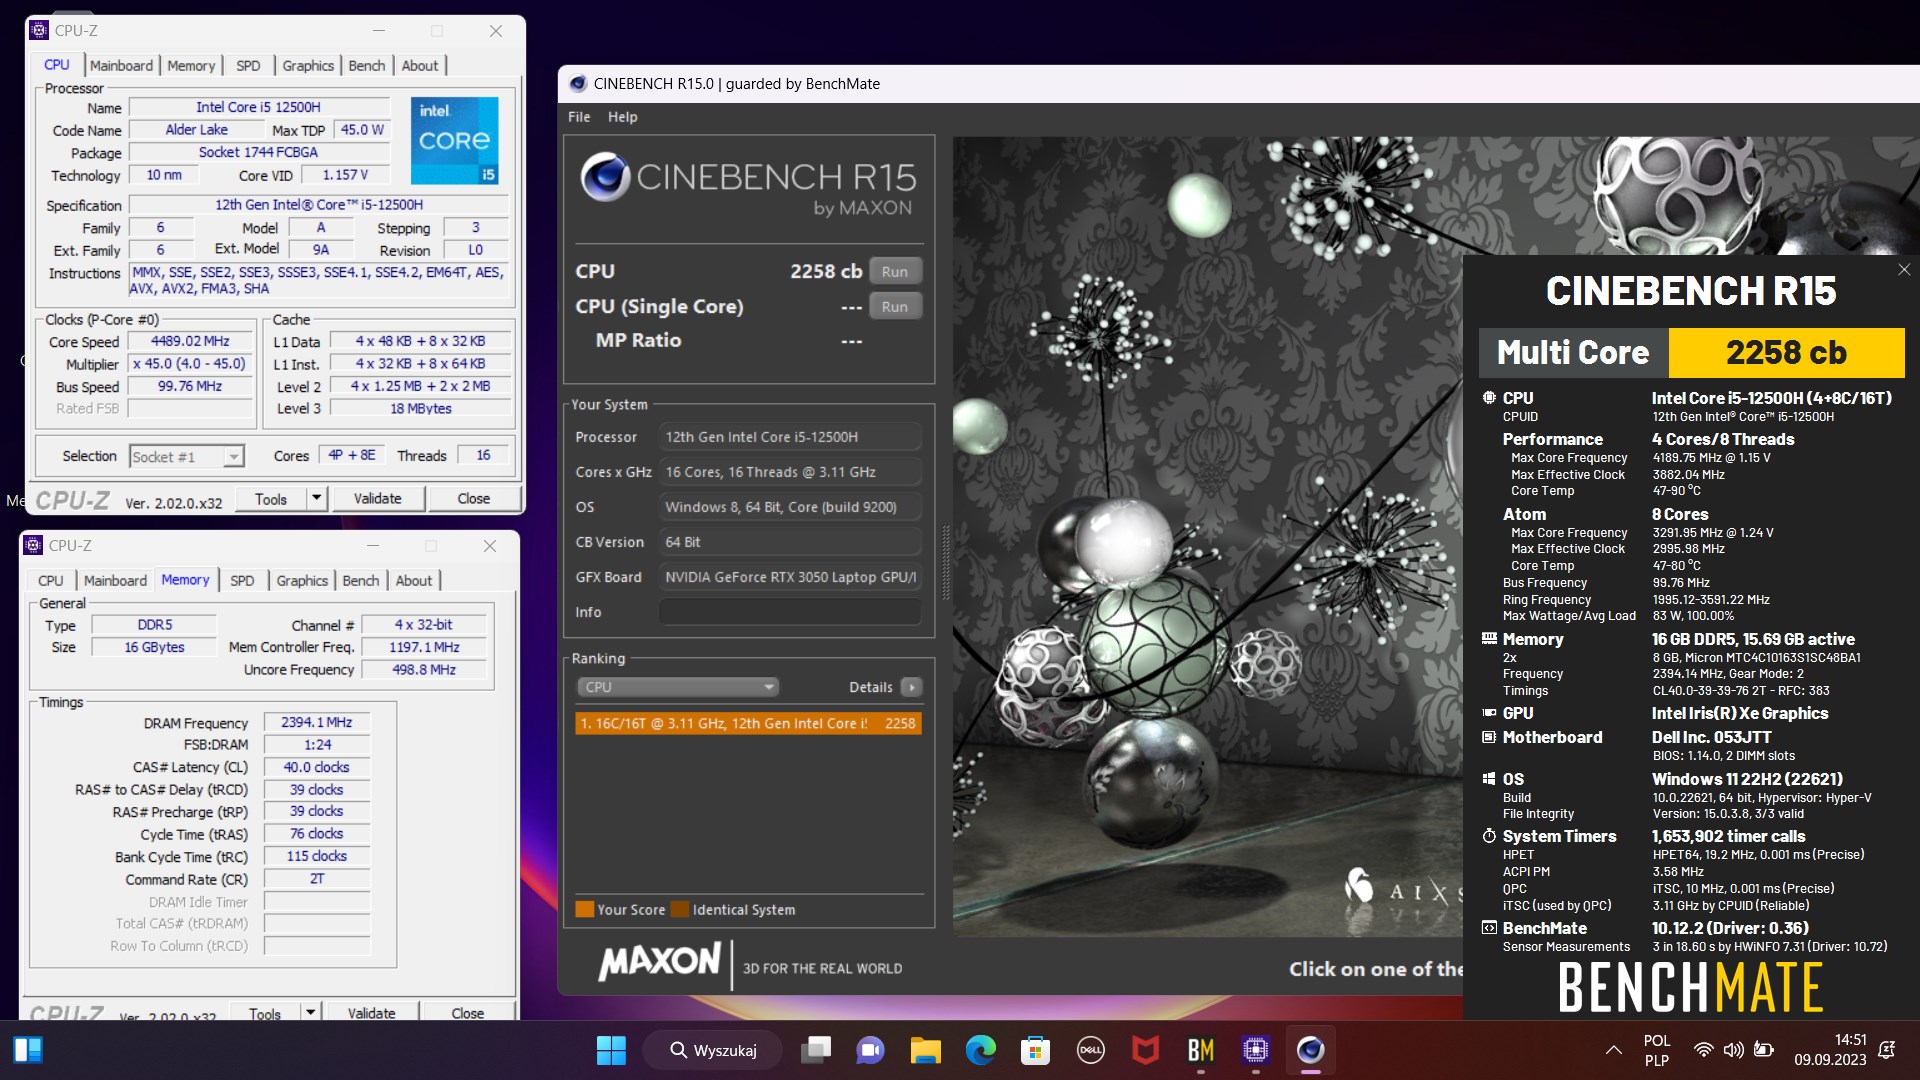1920x1080 pixels.
Task: Open SPD tab in top CPU-Z window
Action: (x=248, y=65)
